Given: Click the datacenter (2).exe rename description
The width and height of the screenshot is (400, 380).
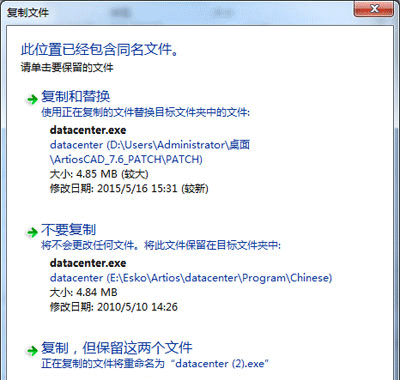Looking at the screenshot, I should 155,363.
